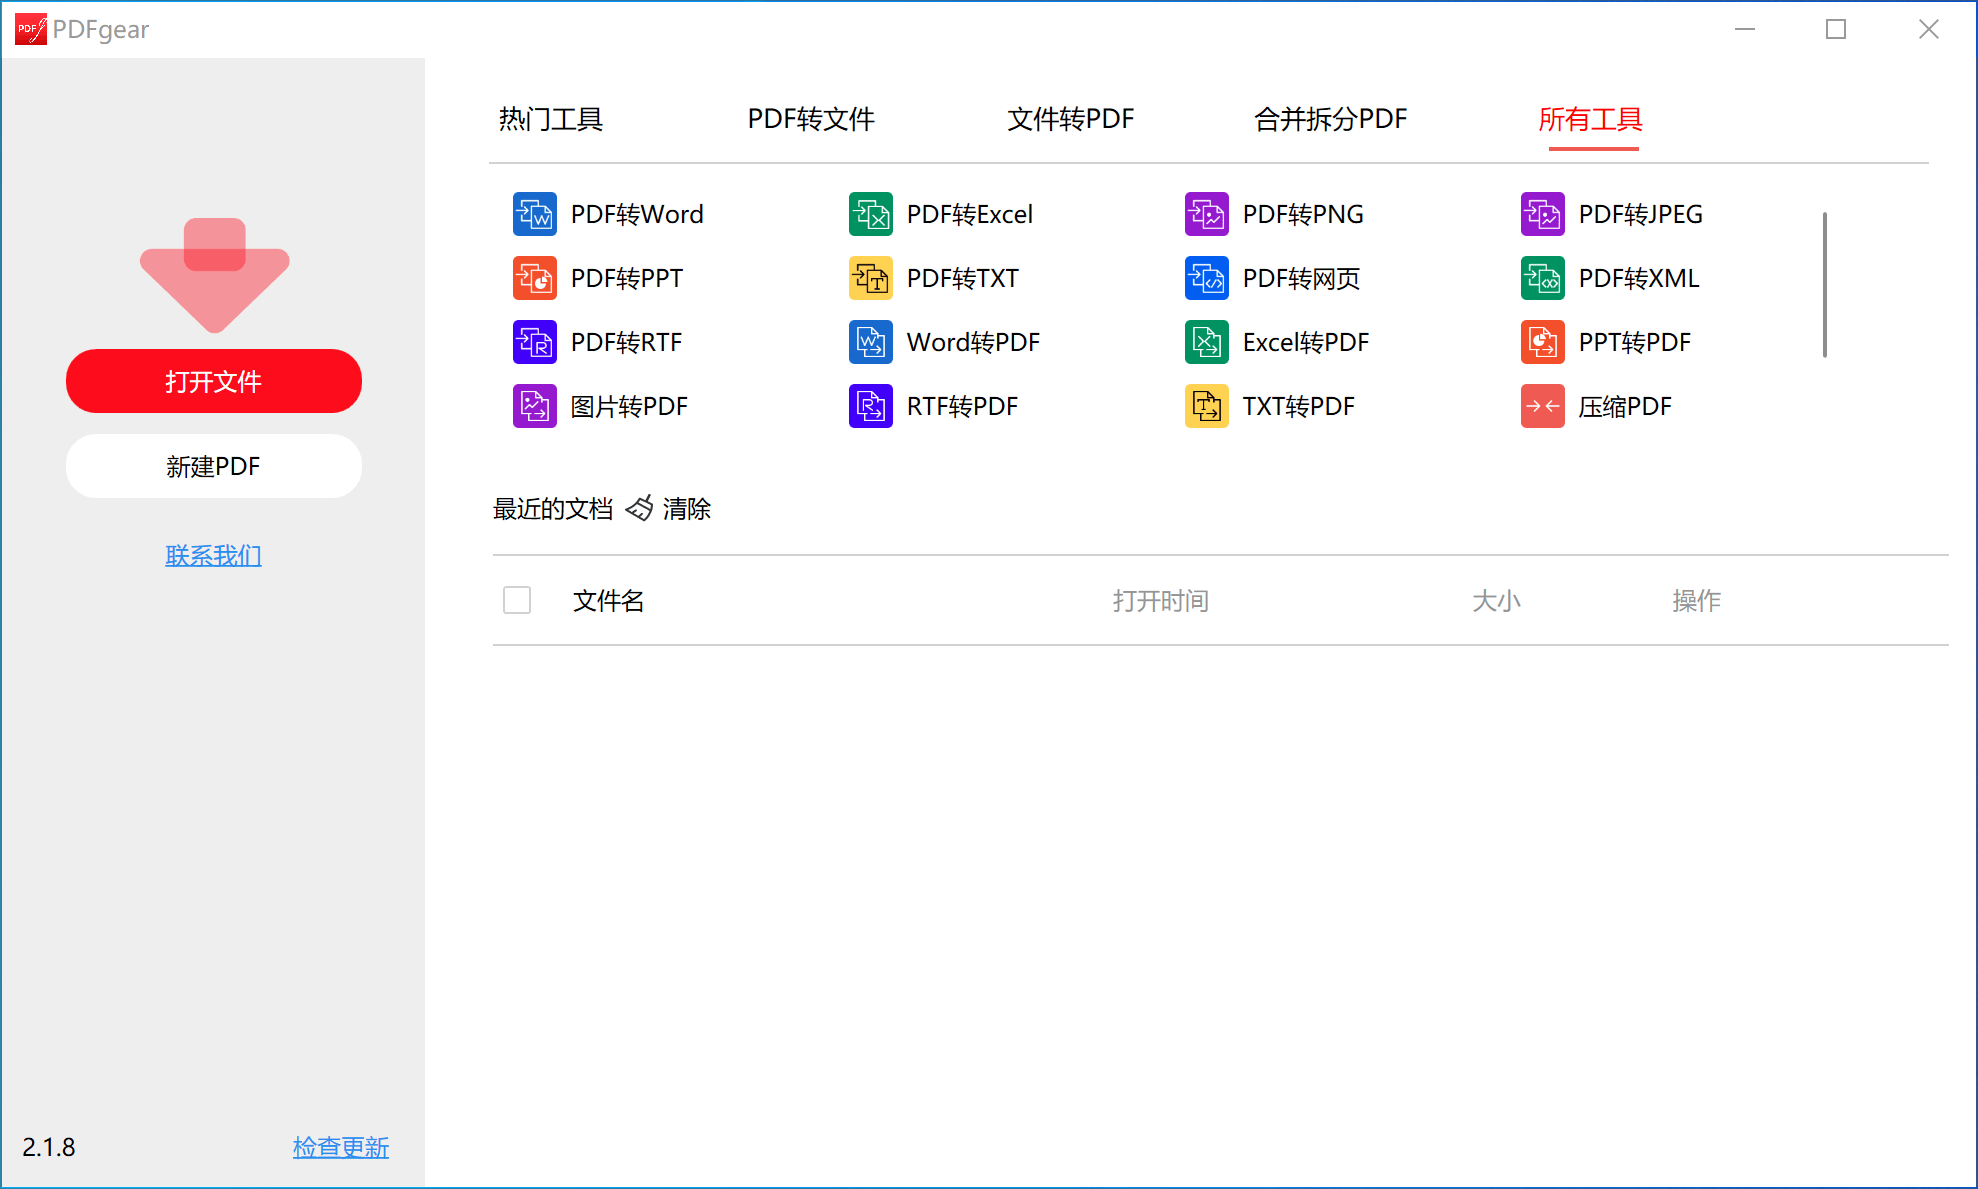Click the 新建PDF button
This screenshot has height=1189, width=1978.
pos(213,466)
